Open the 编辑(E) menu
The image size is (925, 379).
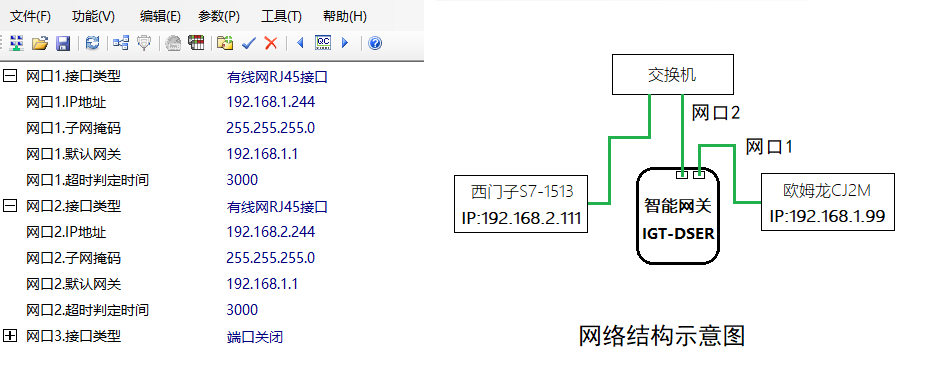pos(160,17)
